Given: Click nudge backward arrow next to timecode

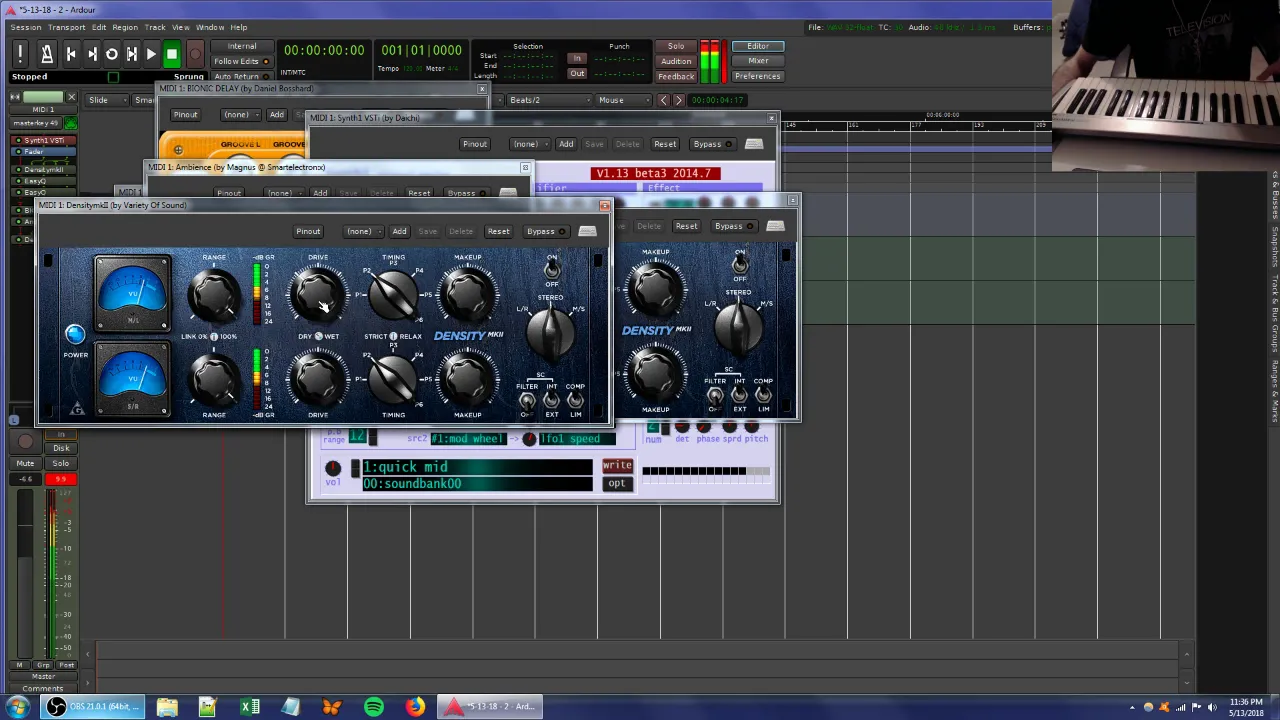Looking at the screenshot, I should pyautogui.click(x=663, y=100).
